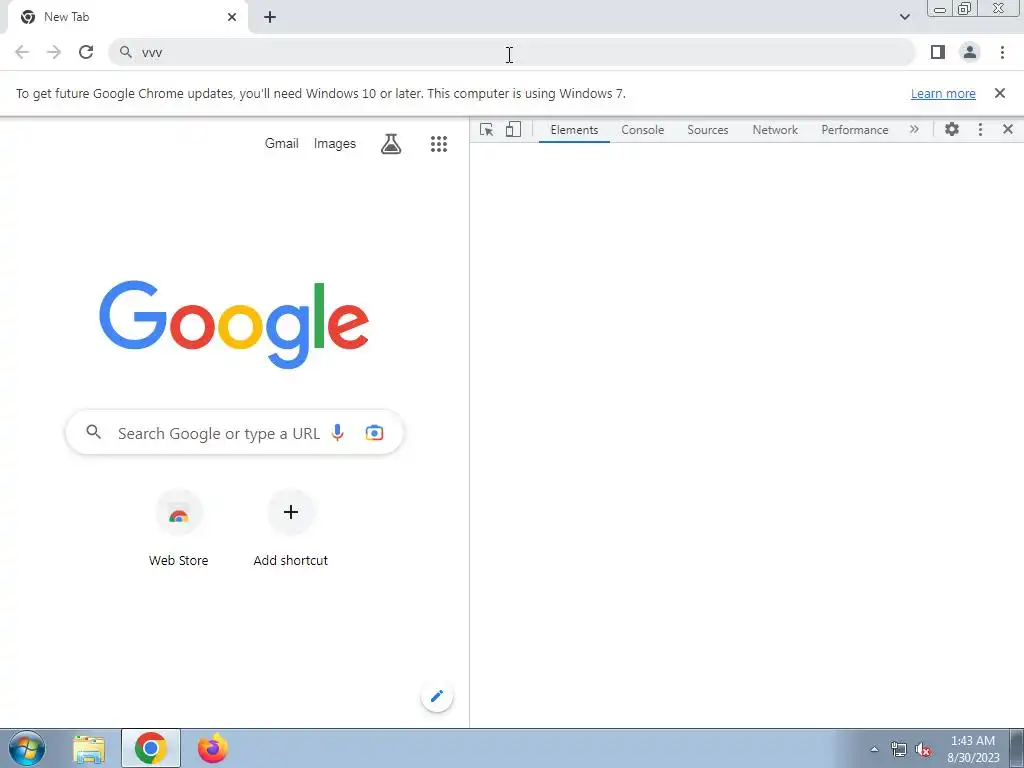Viewport: 1024px width, 768px height.
Task: Switch to the Elements tab
Action: click(x=574, y=129)
